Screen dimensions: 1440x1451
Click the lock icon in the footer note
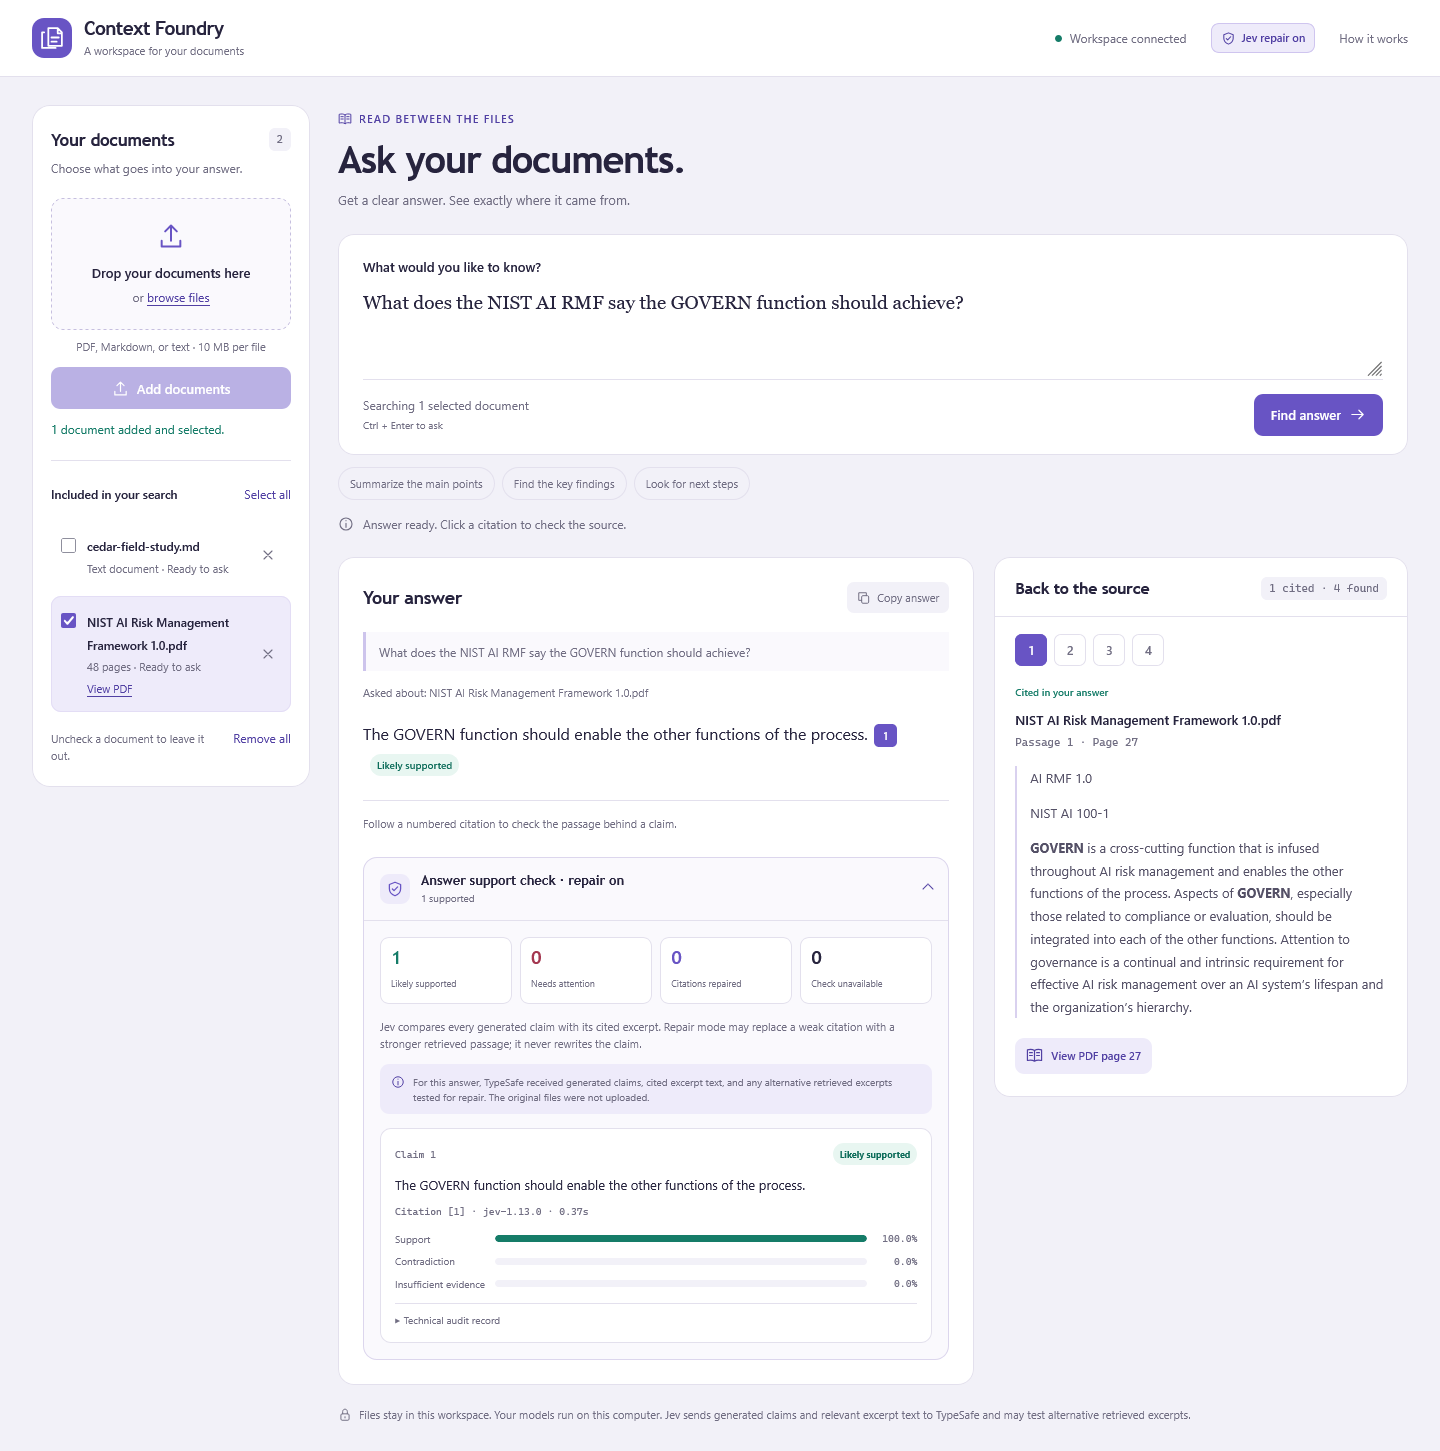345,1415
